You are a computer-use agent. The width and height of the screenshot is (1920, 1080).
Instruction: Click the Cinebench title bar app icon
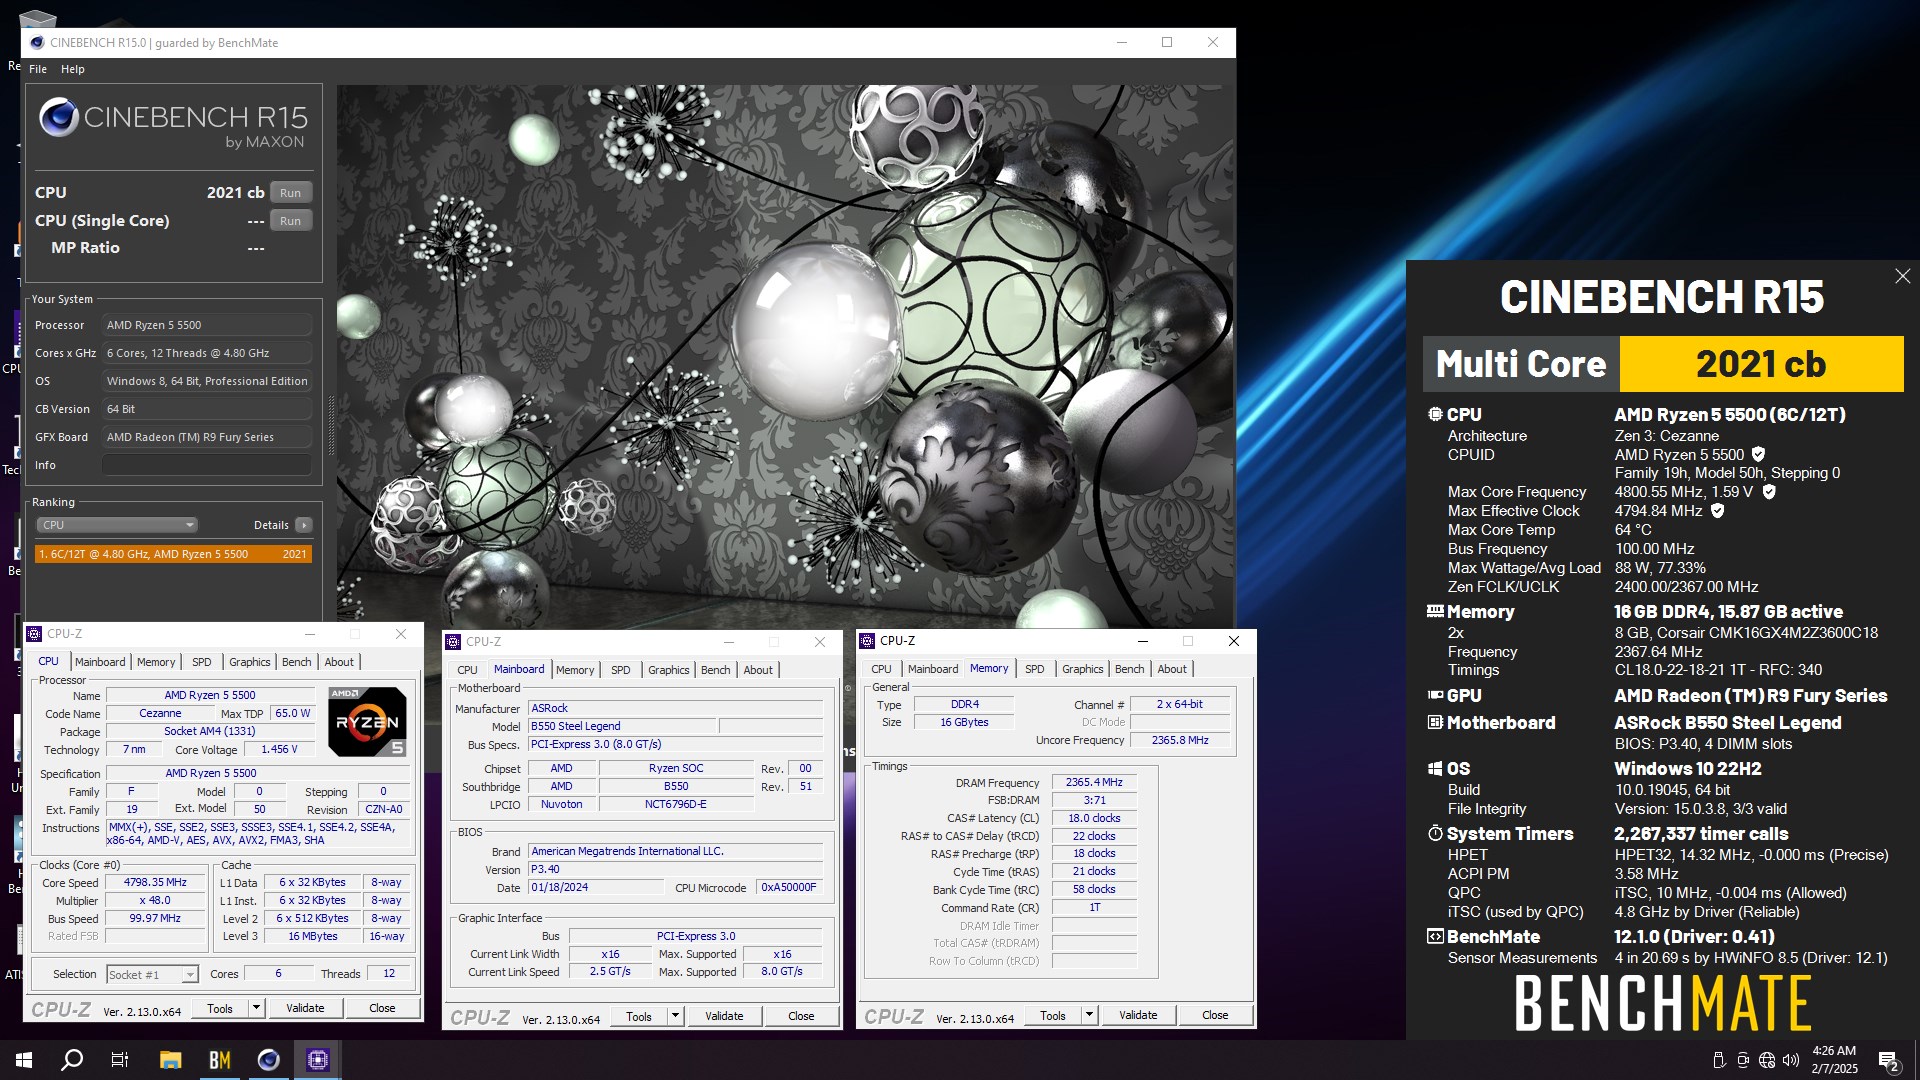coord(37,43)
